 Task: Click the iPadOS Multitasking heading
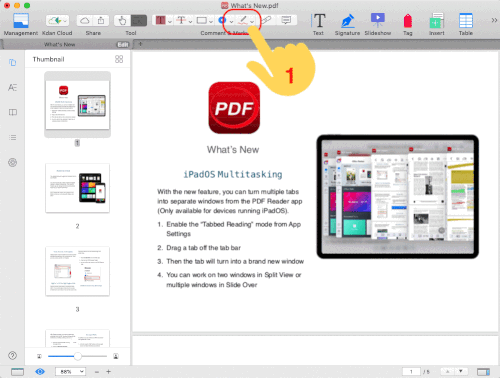point(233,174)
